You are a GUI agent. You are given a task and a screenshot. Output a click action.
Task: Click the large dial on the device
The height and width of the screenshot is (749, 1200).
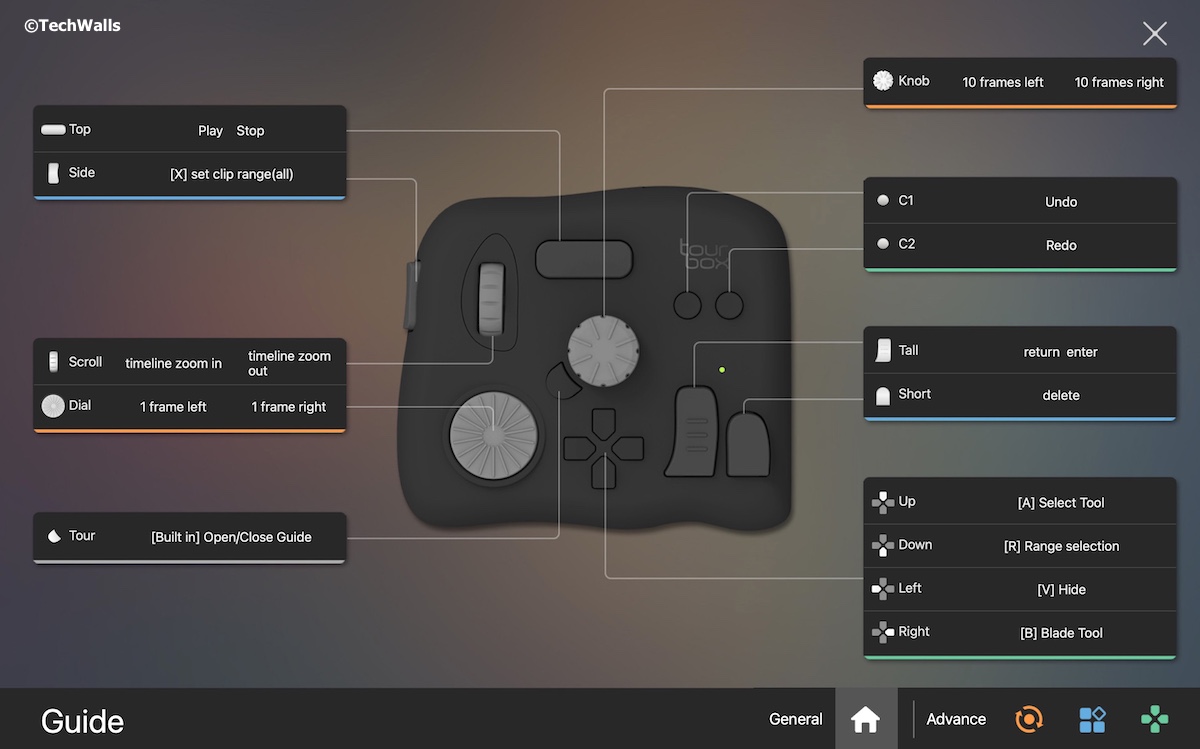pyautogui.click(x=492, y=437)
